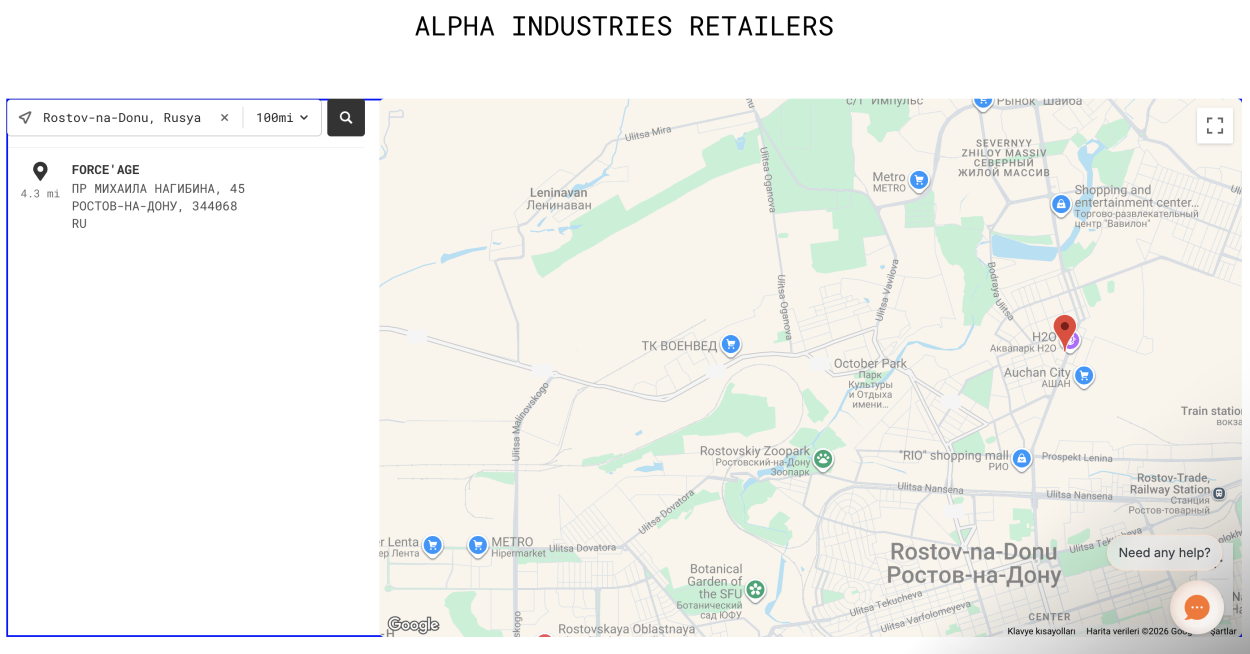Click the Auchan City cart icon
This screenshot has width=1250, height=654.
[x=1084, y=376]
